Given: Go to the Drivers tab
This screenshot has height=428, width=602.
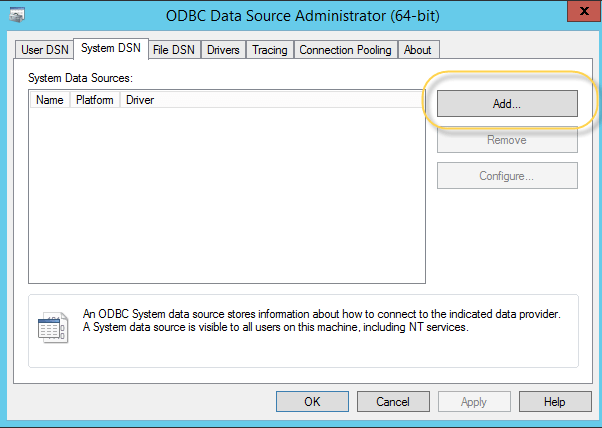Looking at the screenshot, I should 223,50.
